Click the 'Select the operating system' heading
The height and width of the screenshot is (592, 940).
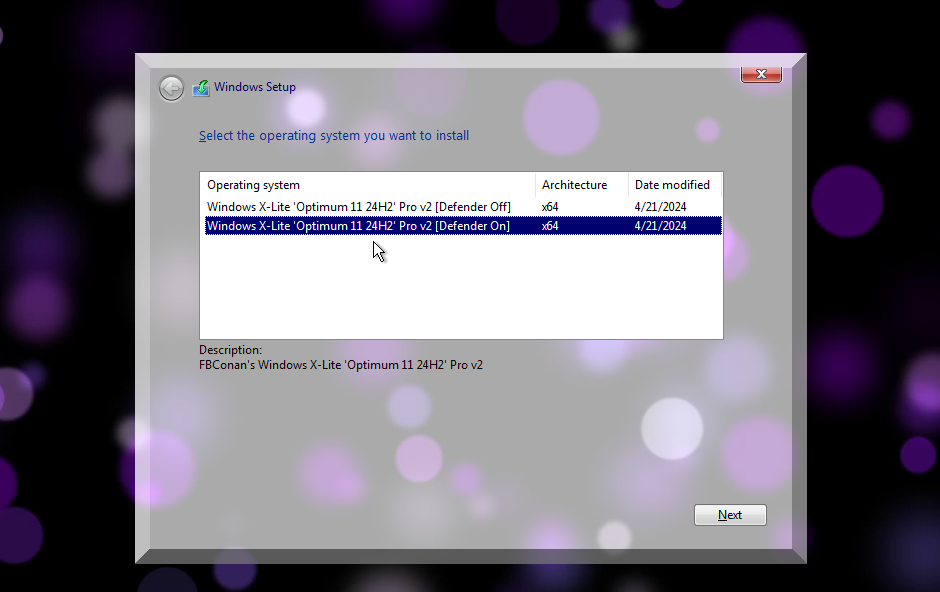[x=334, y=136]
